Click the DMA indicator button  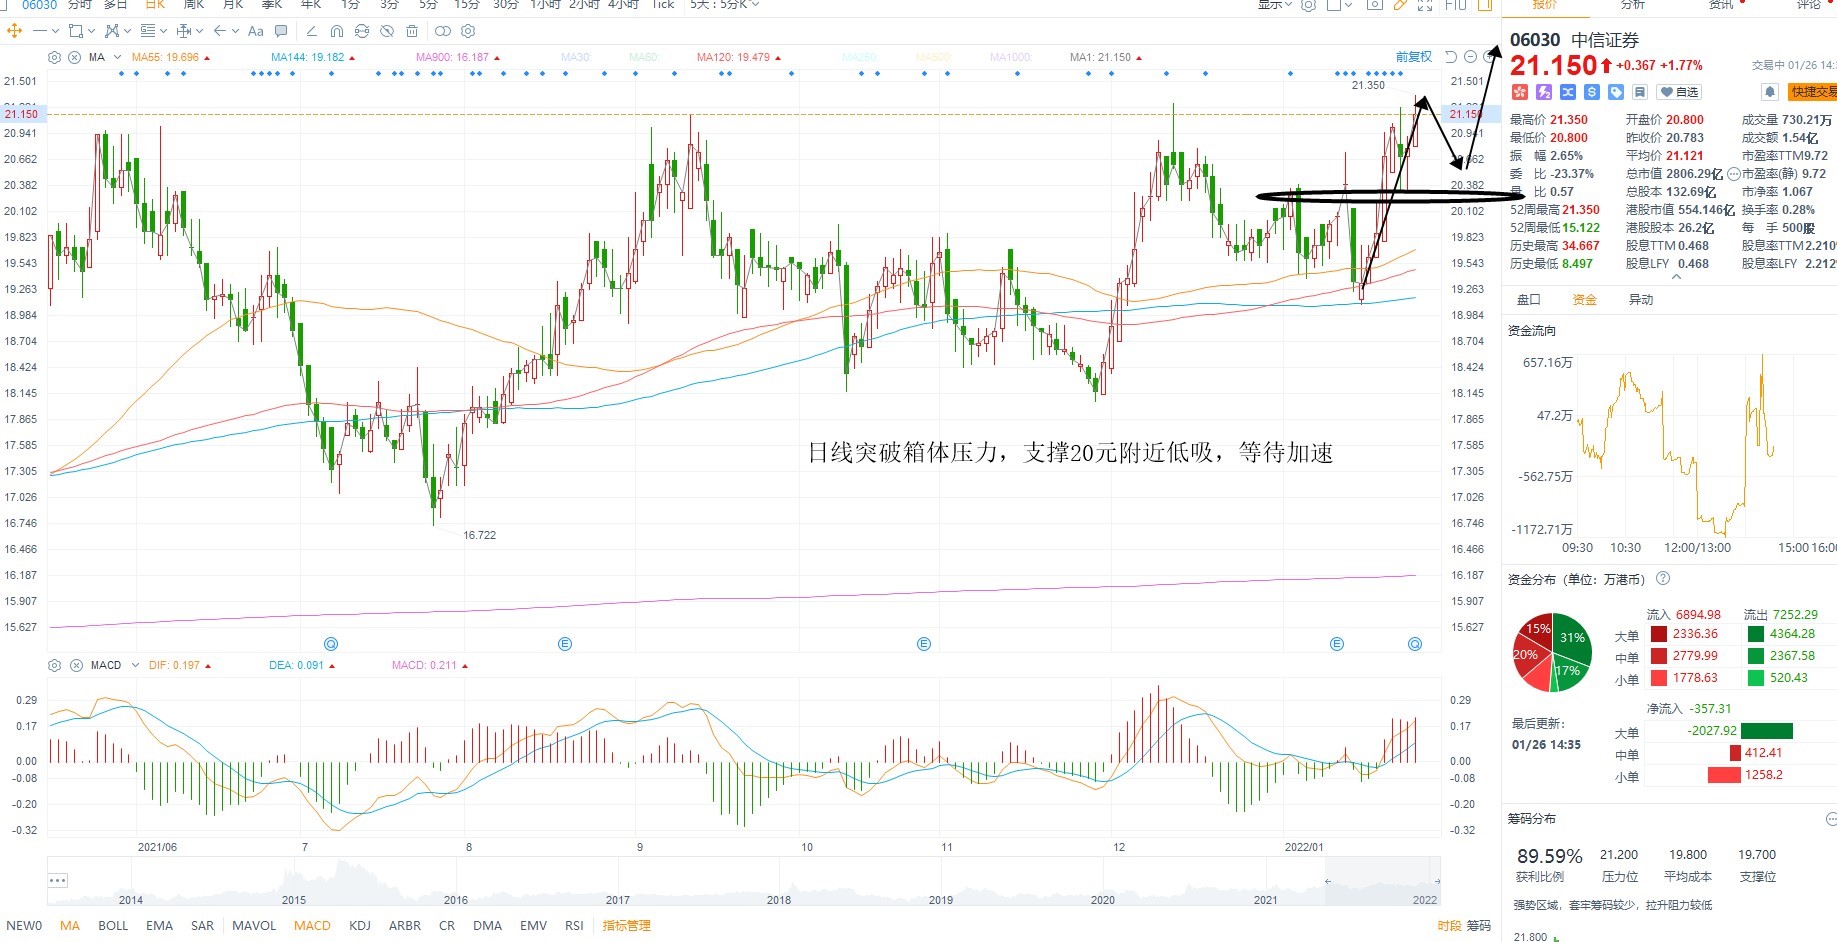487,926
